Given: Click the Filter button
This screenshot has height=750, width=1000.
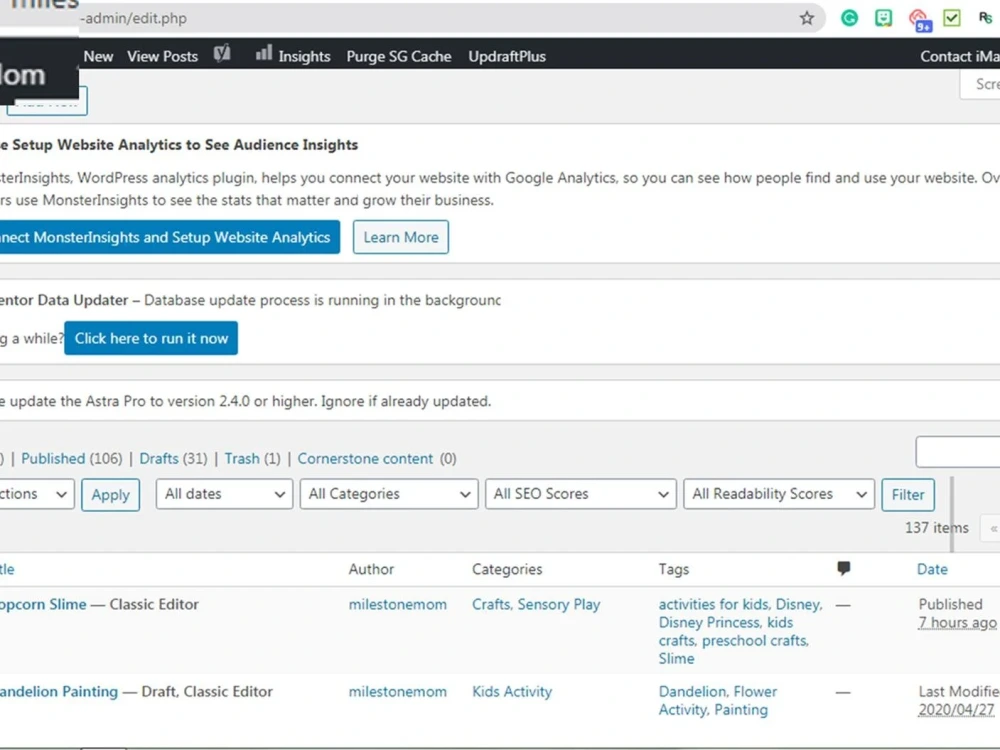Looking at the screenshot, I should tap(908, 495).
